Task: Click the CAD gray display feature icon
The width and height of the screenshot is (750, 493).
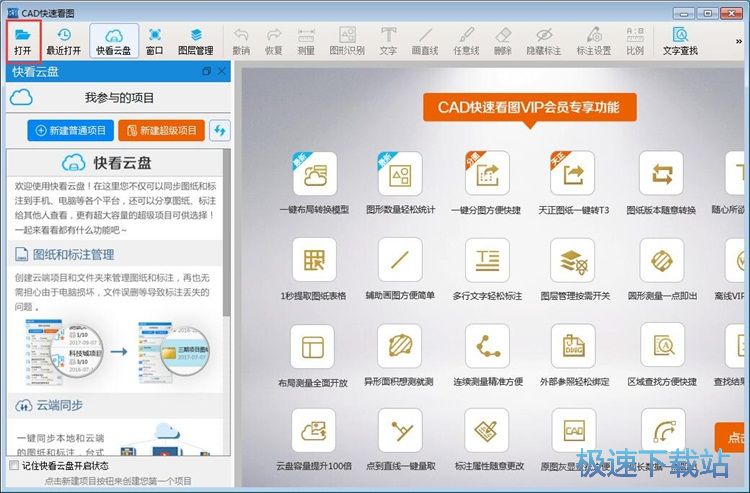Action: [574, 430]
